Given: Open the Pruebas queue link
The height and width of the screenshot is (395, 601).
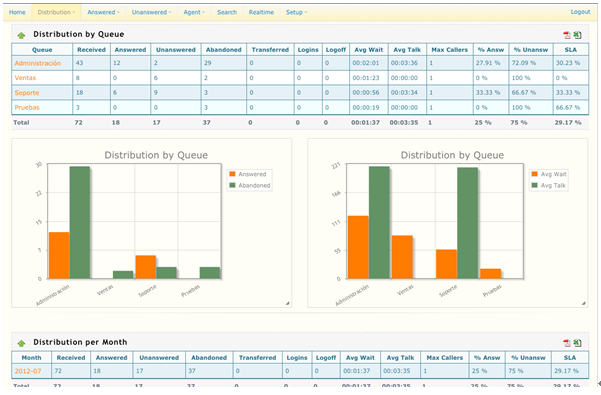Looking at the screenshot, I should pyautogui.click(x=27, y=108).
